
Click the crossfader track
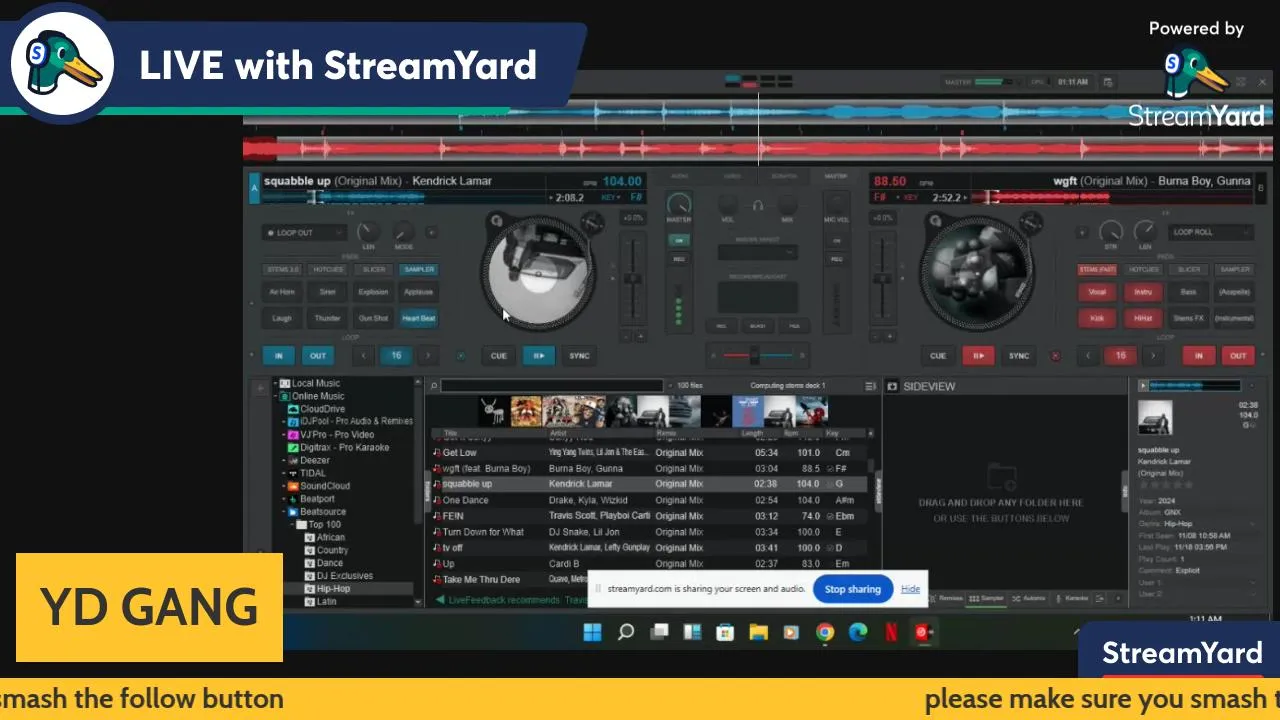point(757,355)
